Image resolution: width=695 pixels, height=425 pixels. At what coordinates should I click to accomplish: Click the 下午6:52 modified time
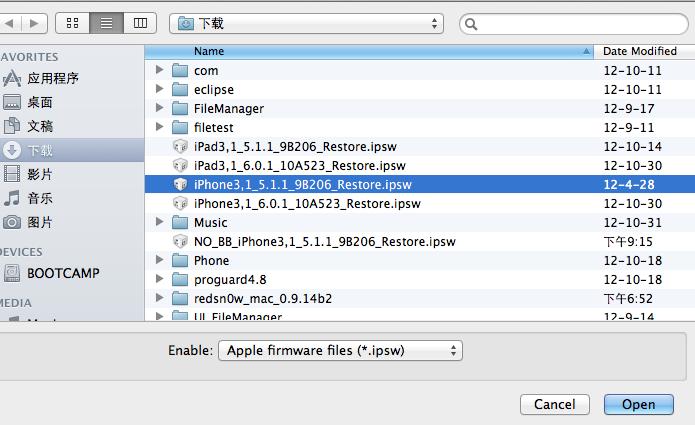tap(628, 299)
